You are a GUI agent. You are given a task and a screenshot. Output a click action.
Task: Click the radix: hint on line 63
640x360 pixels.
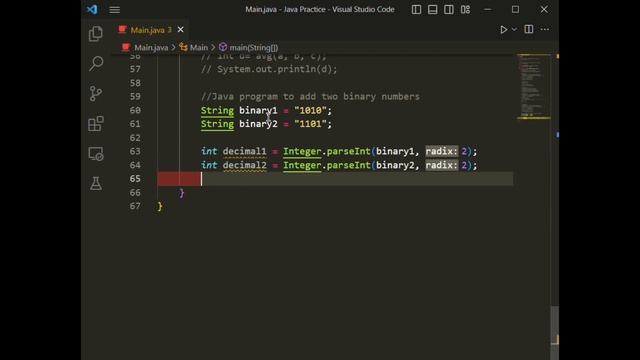tap(442, 151)
